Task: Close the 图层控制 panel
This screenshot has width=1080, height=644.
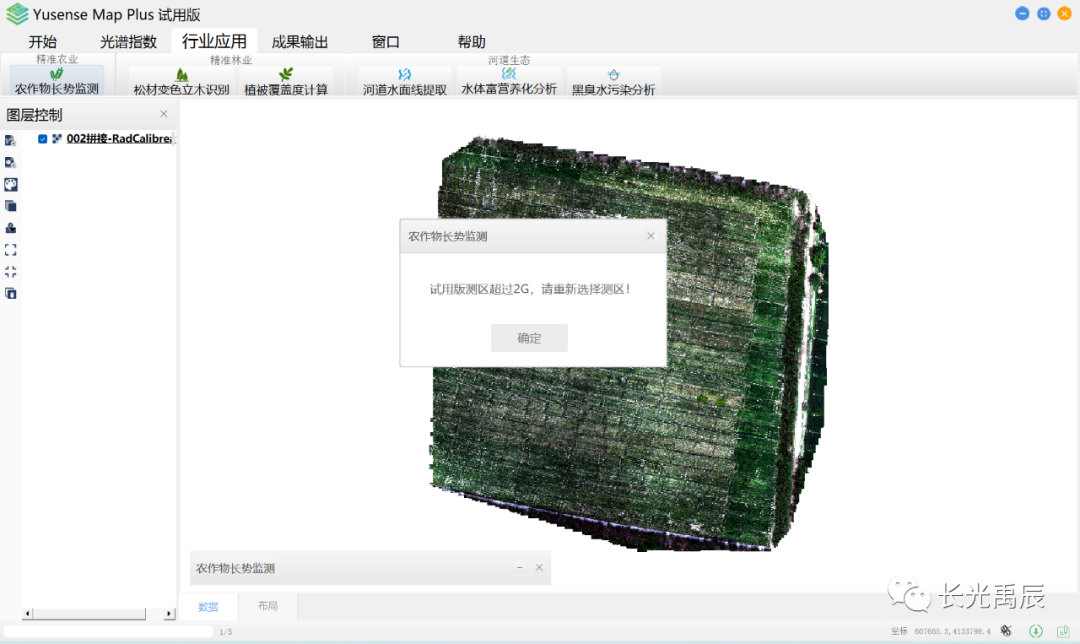Action: [x=164, y=114]
